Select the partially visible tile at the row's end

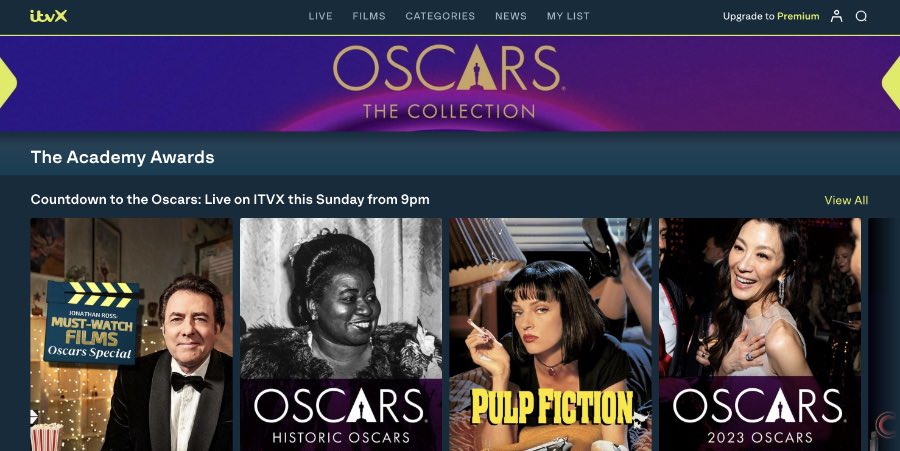884,335
